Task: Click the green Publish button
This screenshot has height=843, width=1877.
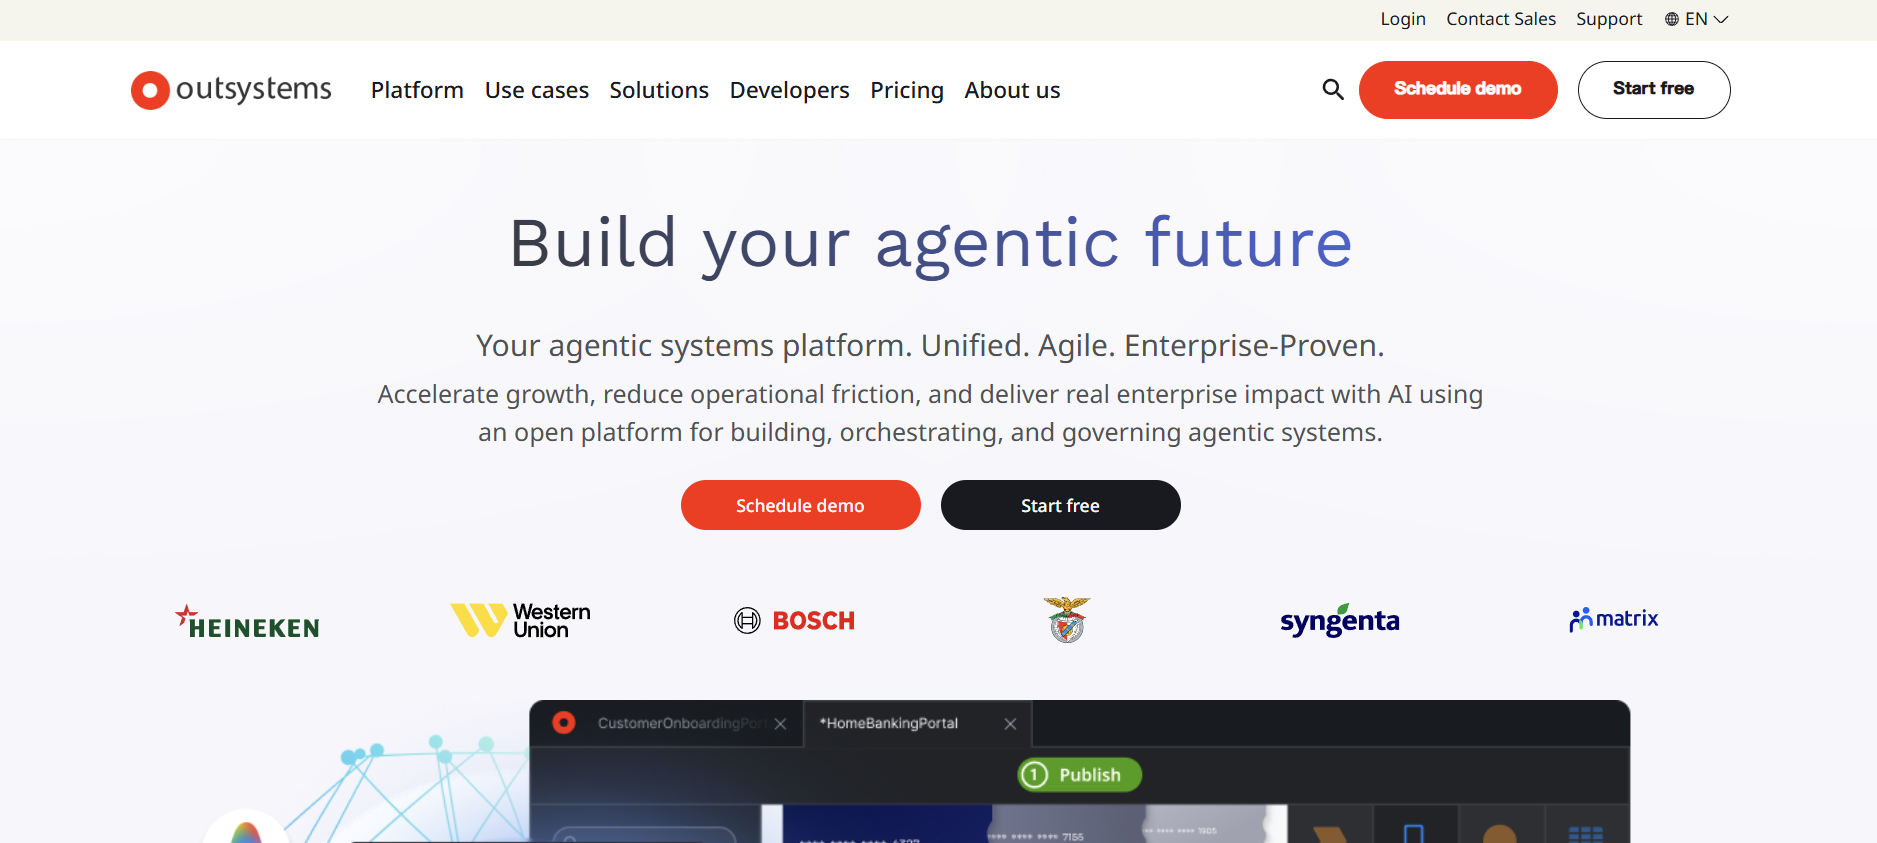Action: point(1079,775)
